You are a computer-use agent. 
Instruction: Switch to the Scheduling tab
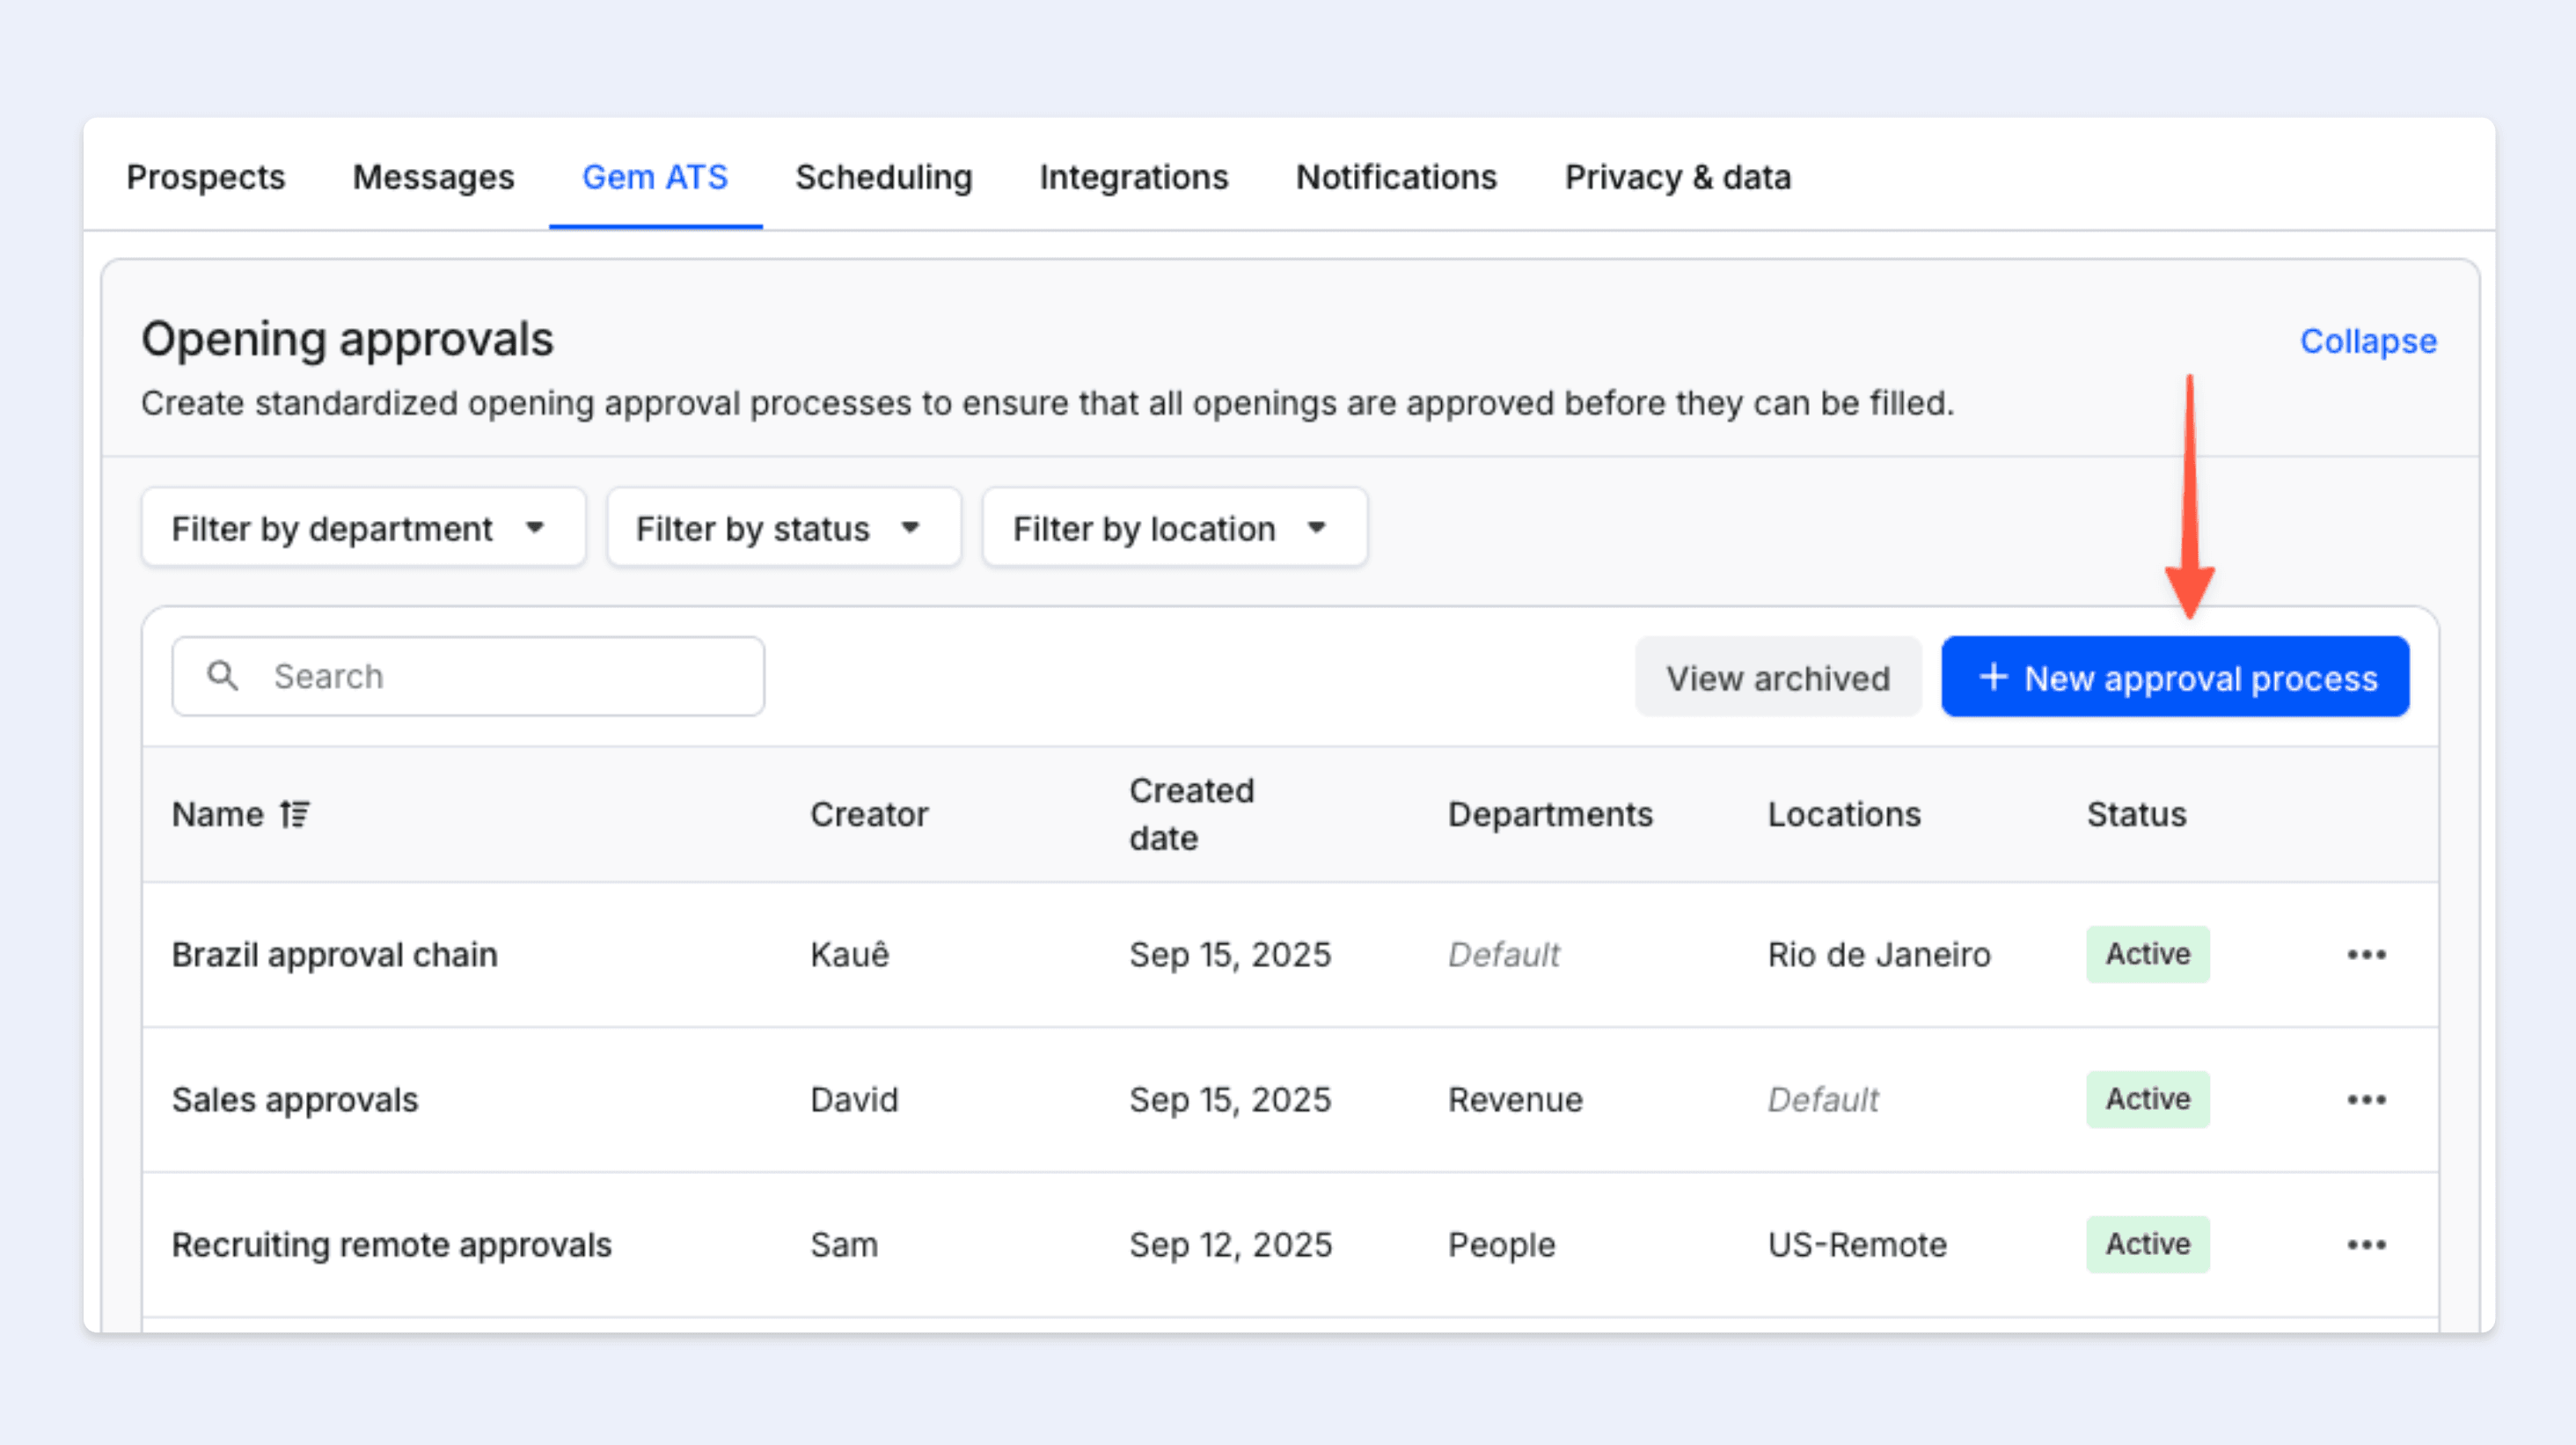[x=883, y=177]
